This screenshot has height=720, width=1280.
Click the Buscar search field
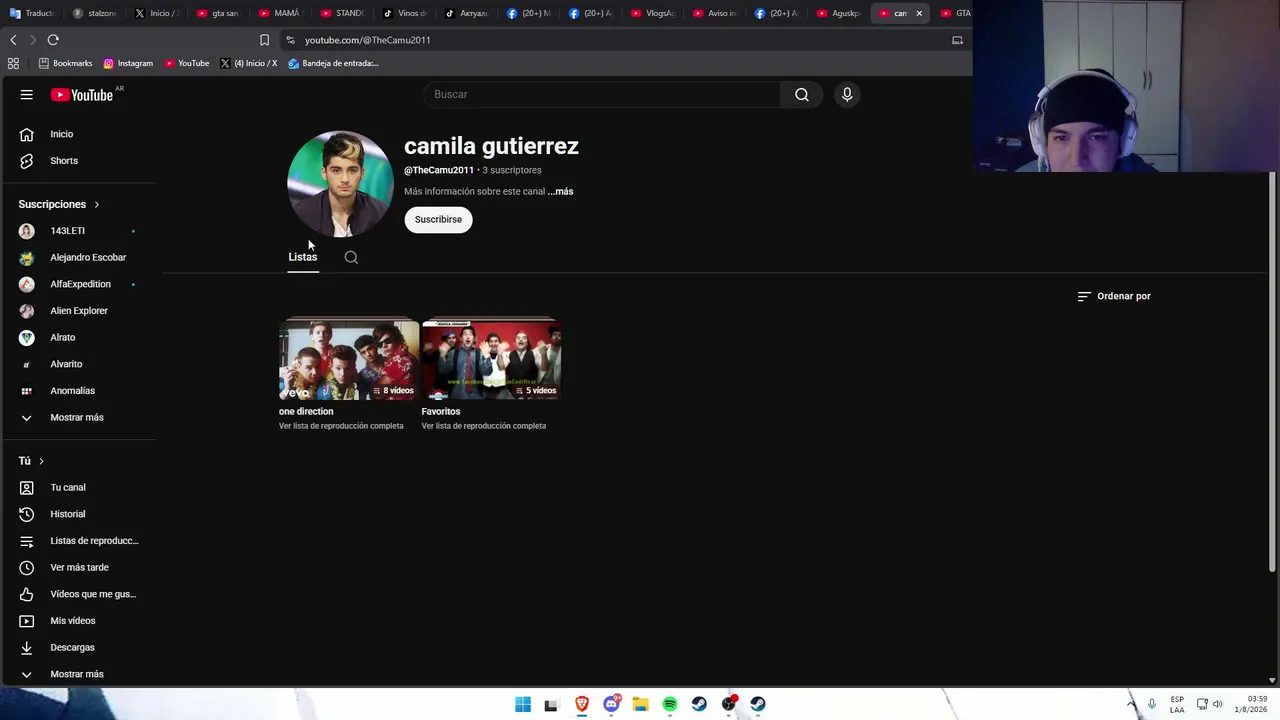coord(602,94)
